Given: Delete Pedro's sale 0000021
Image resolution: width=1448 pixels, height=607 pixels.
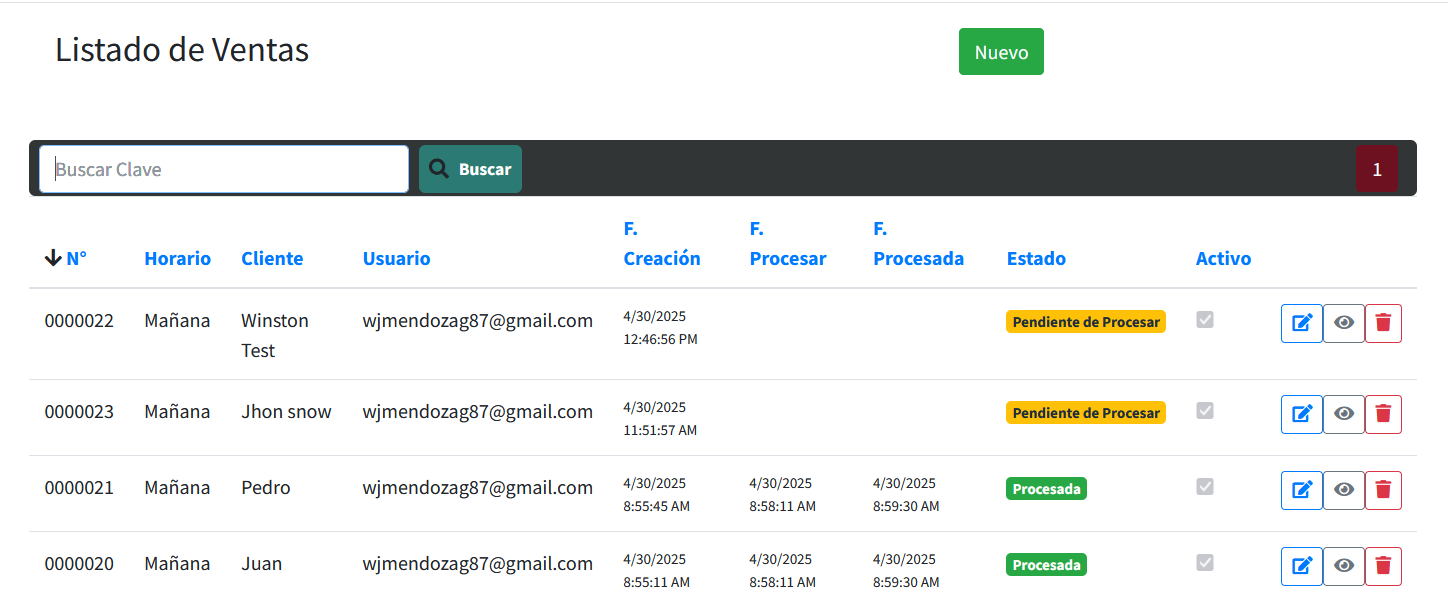Looking at the screenshot, I should [x=1383, y=490].
